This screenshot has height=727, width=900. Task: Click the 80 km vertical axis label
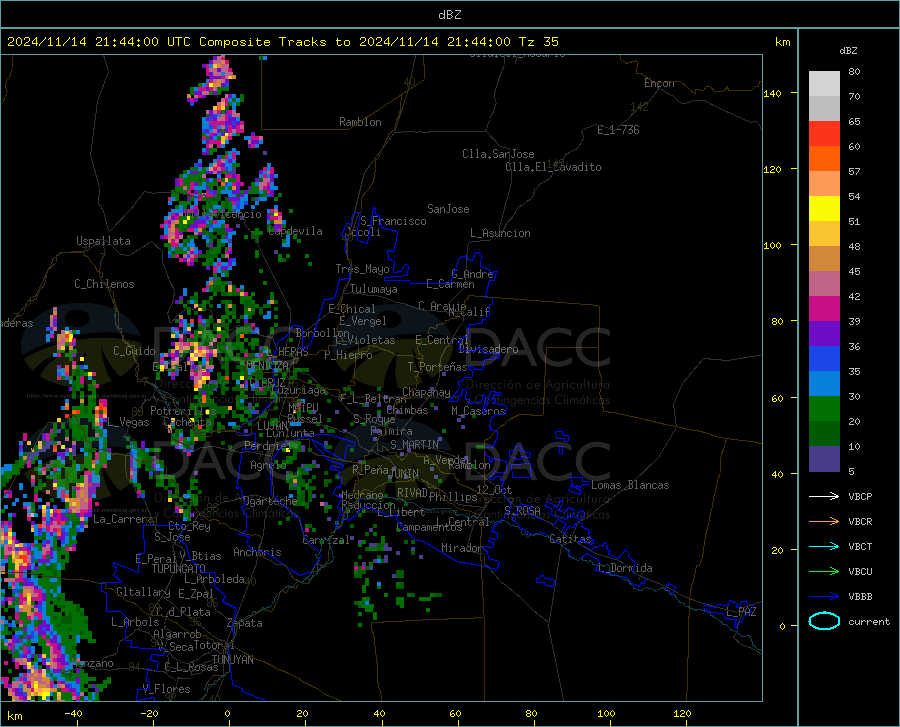coord(777,321)
